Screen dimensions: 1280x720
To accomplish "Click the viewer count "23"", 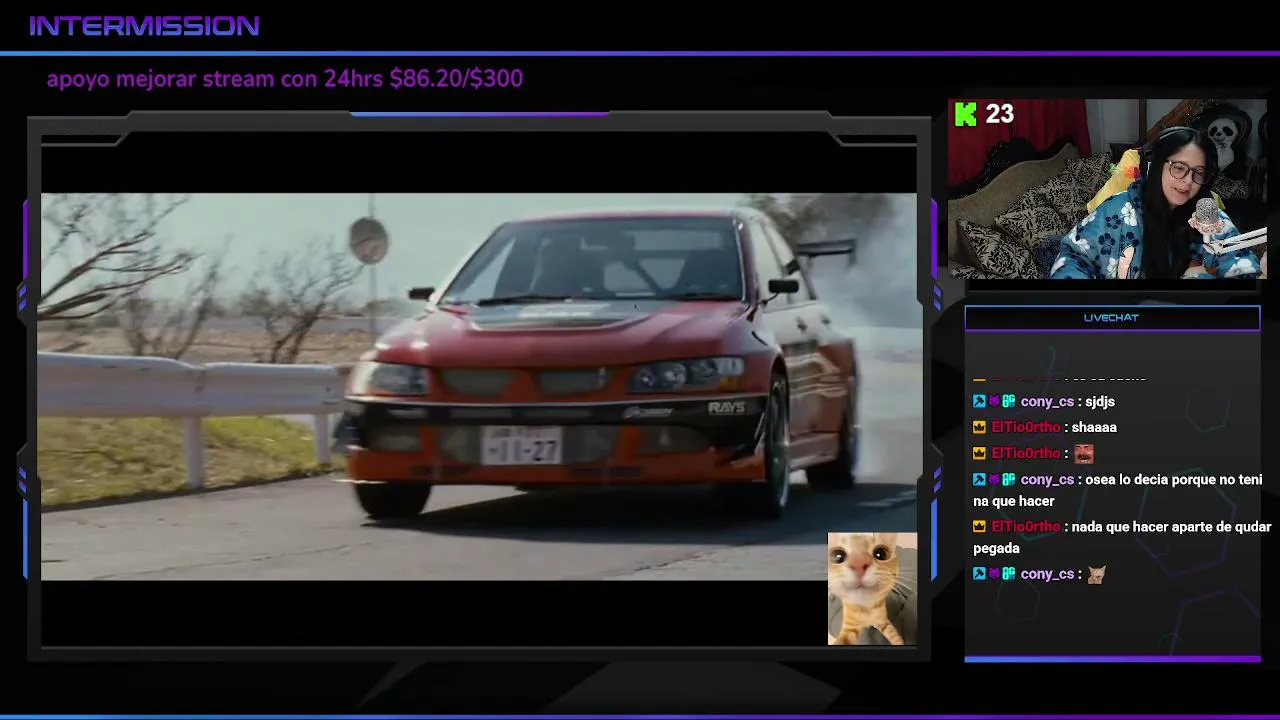I will click(x=1000, y=114).
